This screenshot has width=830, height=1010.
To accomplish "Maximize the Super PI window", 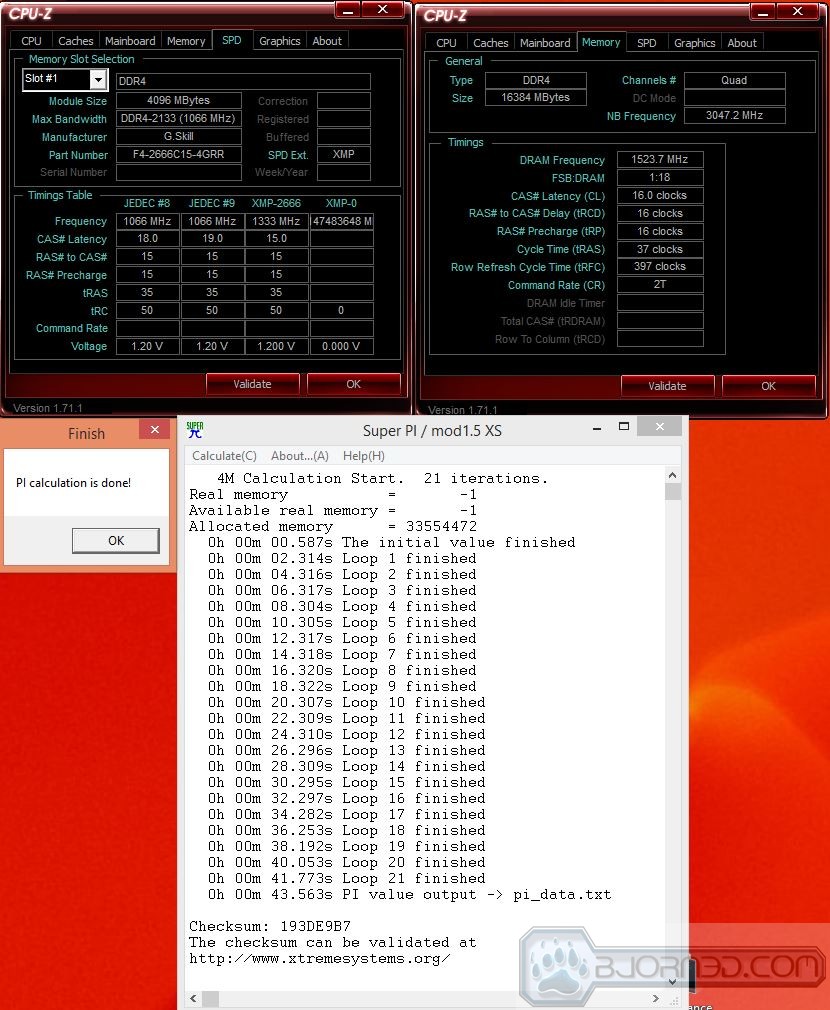I will click(623, 426).
